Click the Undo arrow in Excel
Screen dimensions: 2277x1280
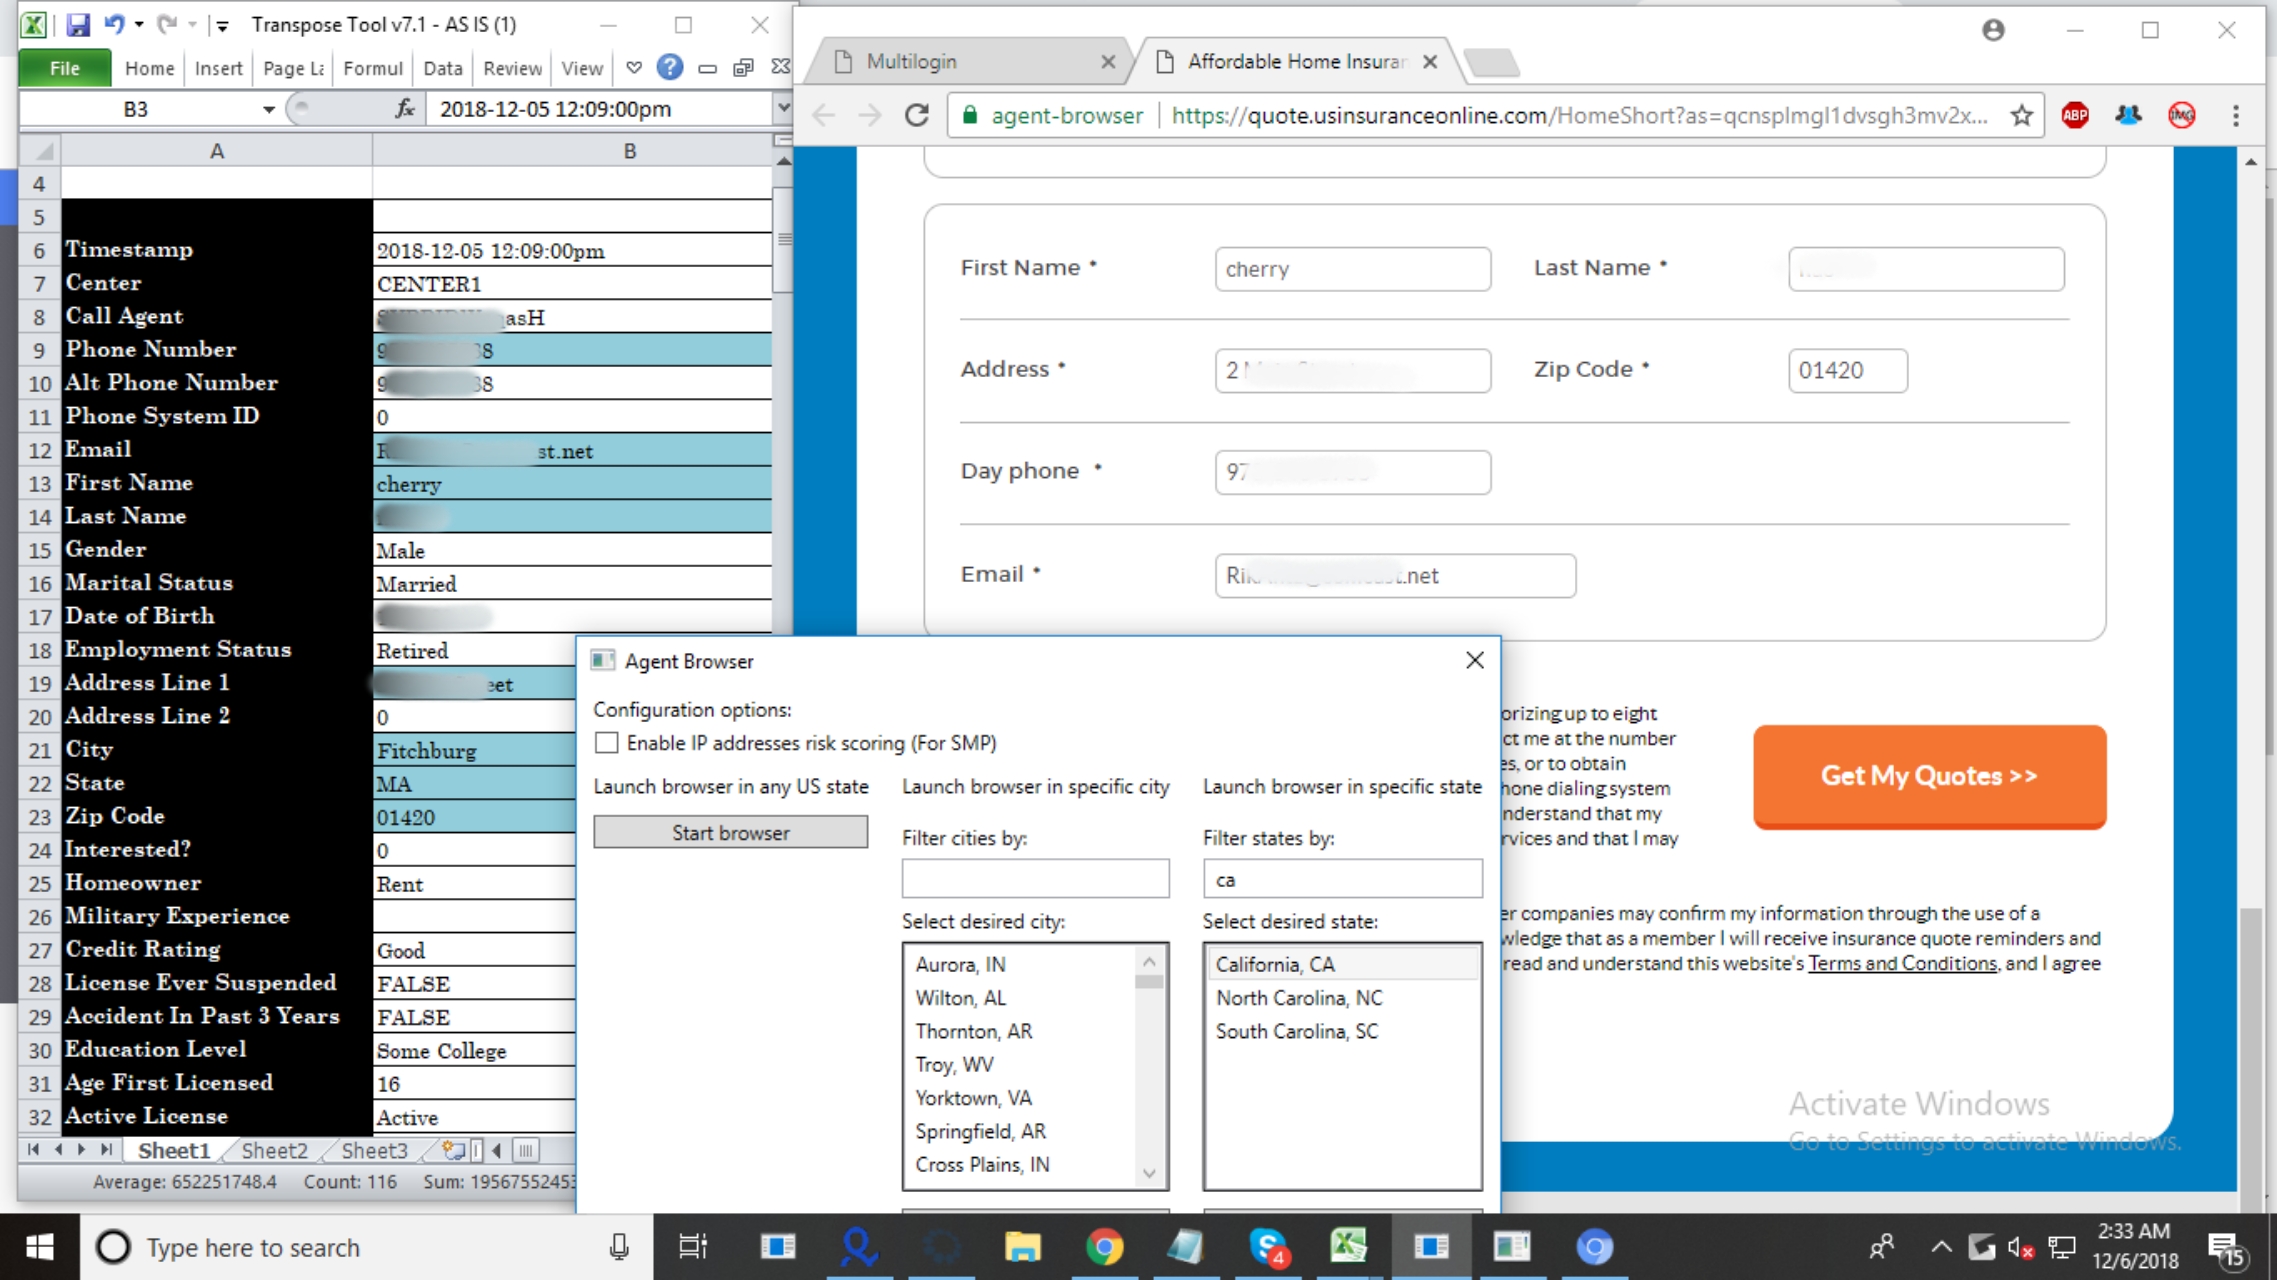[x=114, y=24]
